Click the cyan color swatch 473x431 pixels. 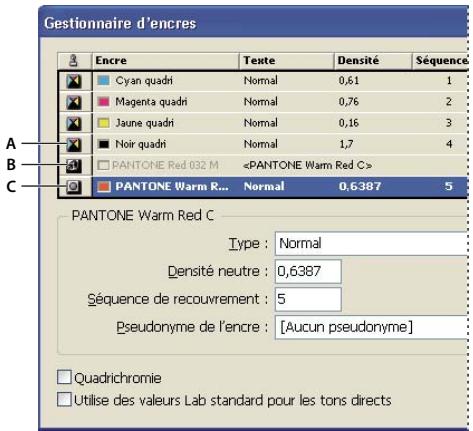103,81
